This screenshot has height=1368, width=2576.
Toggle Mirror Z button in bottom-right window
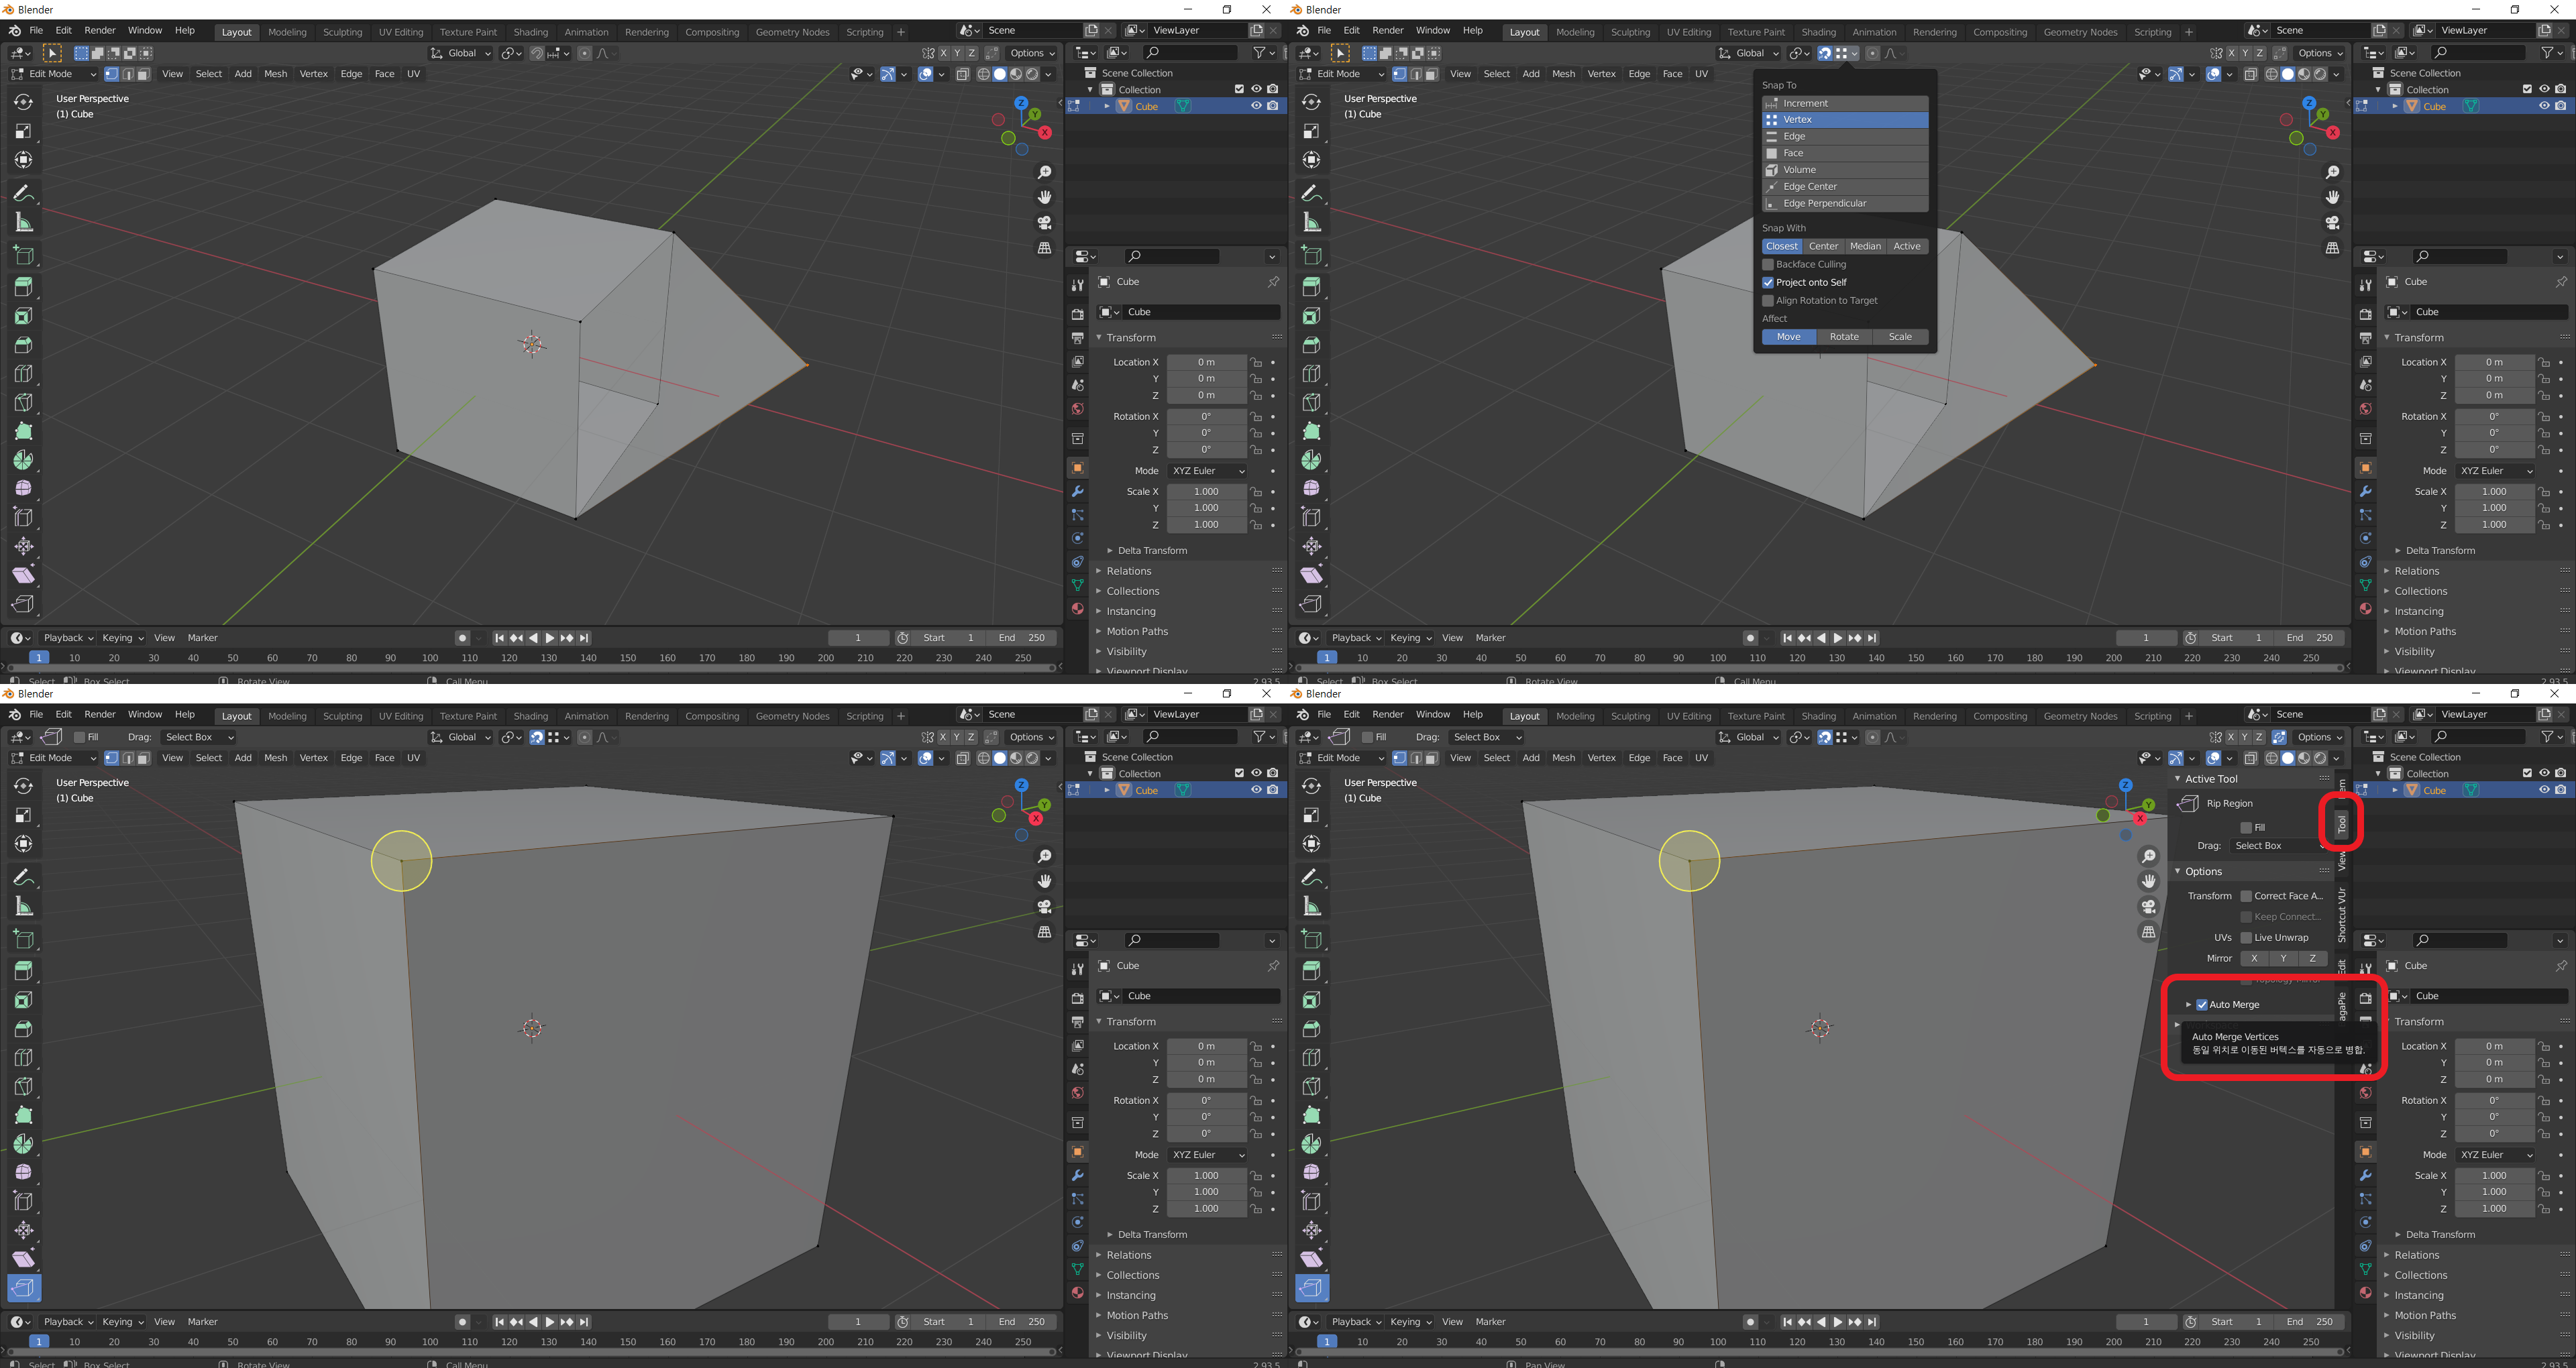[x=2312, y=958]
